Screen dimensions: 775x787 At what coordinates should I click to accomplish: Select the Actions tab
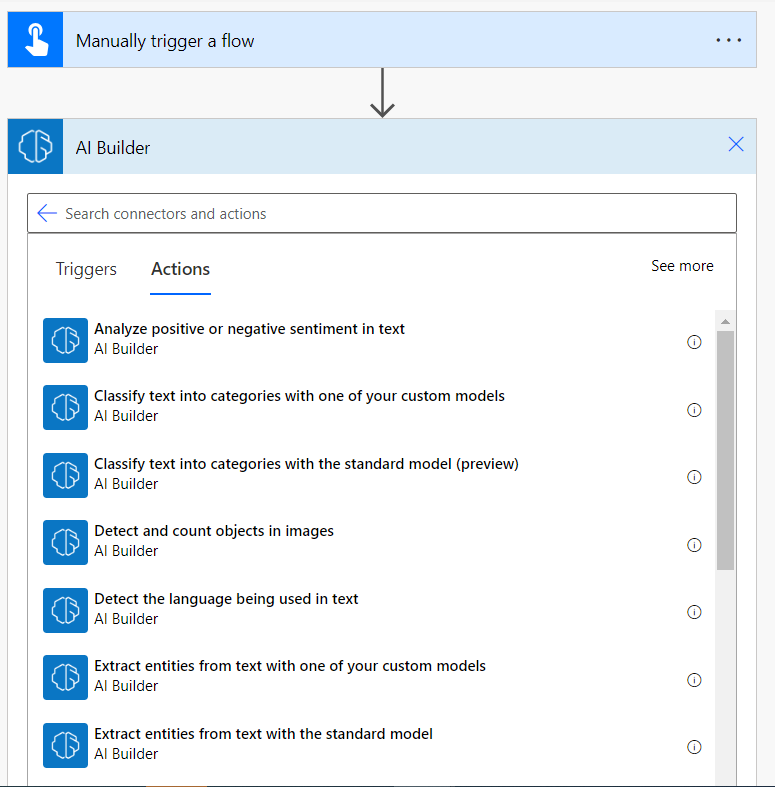coord(181,269)
